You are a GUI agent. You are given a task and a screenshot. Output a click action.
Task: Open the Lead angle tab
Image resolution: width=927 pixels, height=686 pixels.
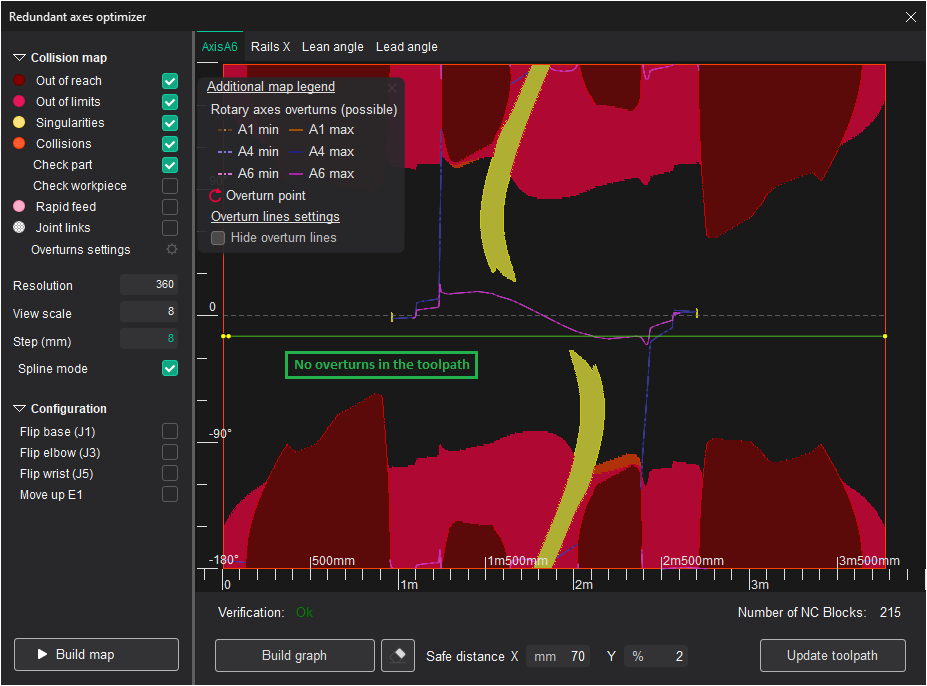[406, 47]
